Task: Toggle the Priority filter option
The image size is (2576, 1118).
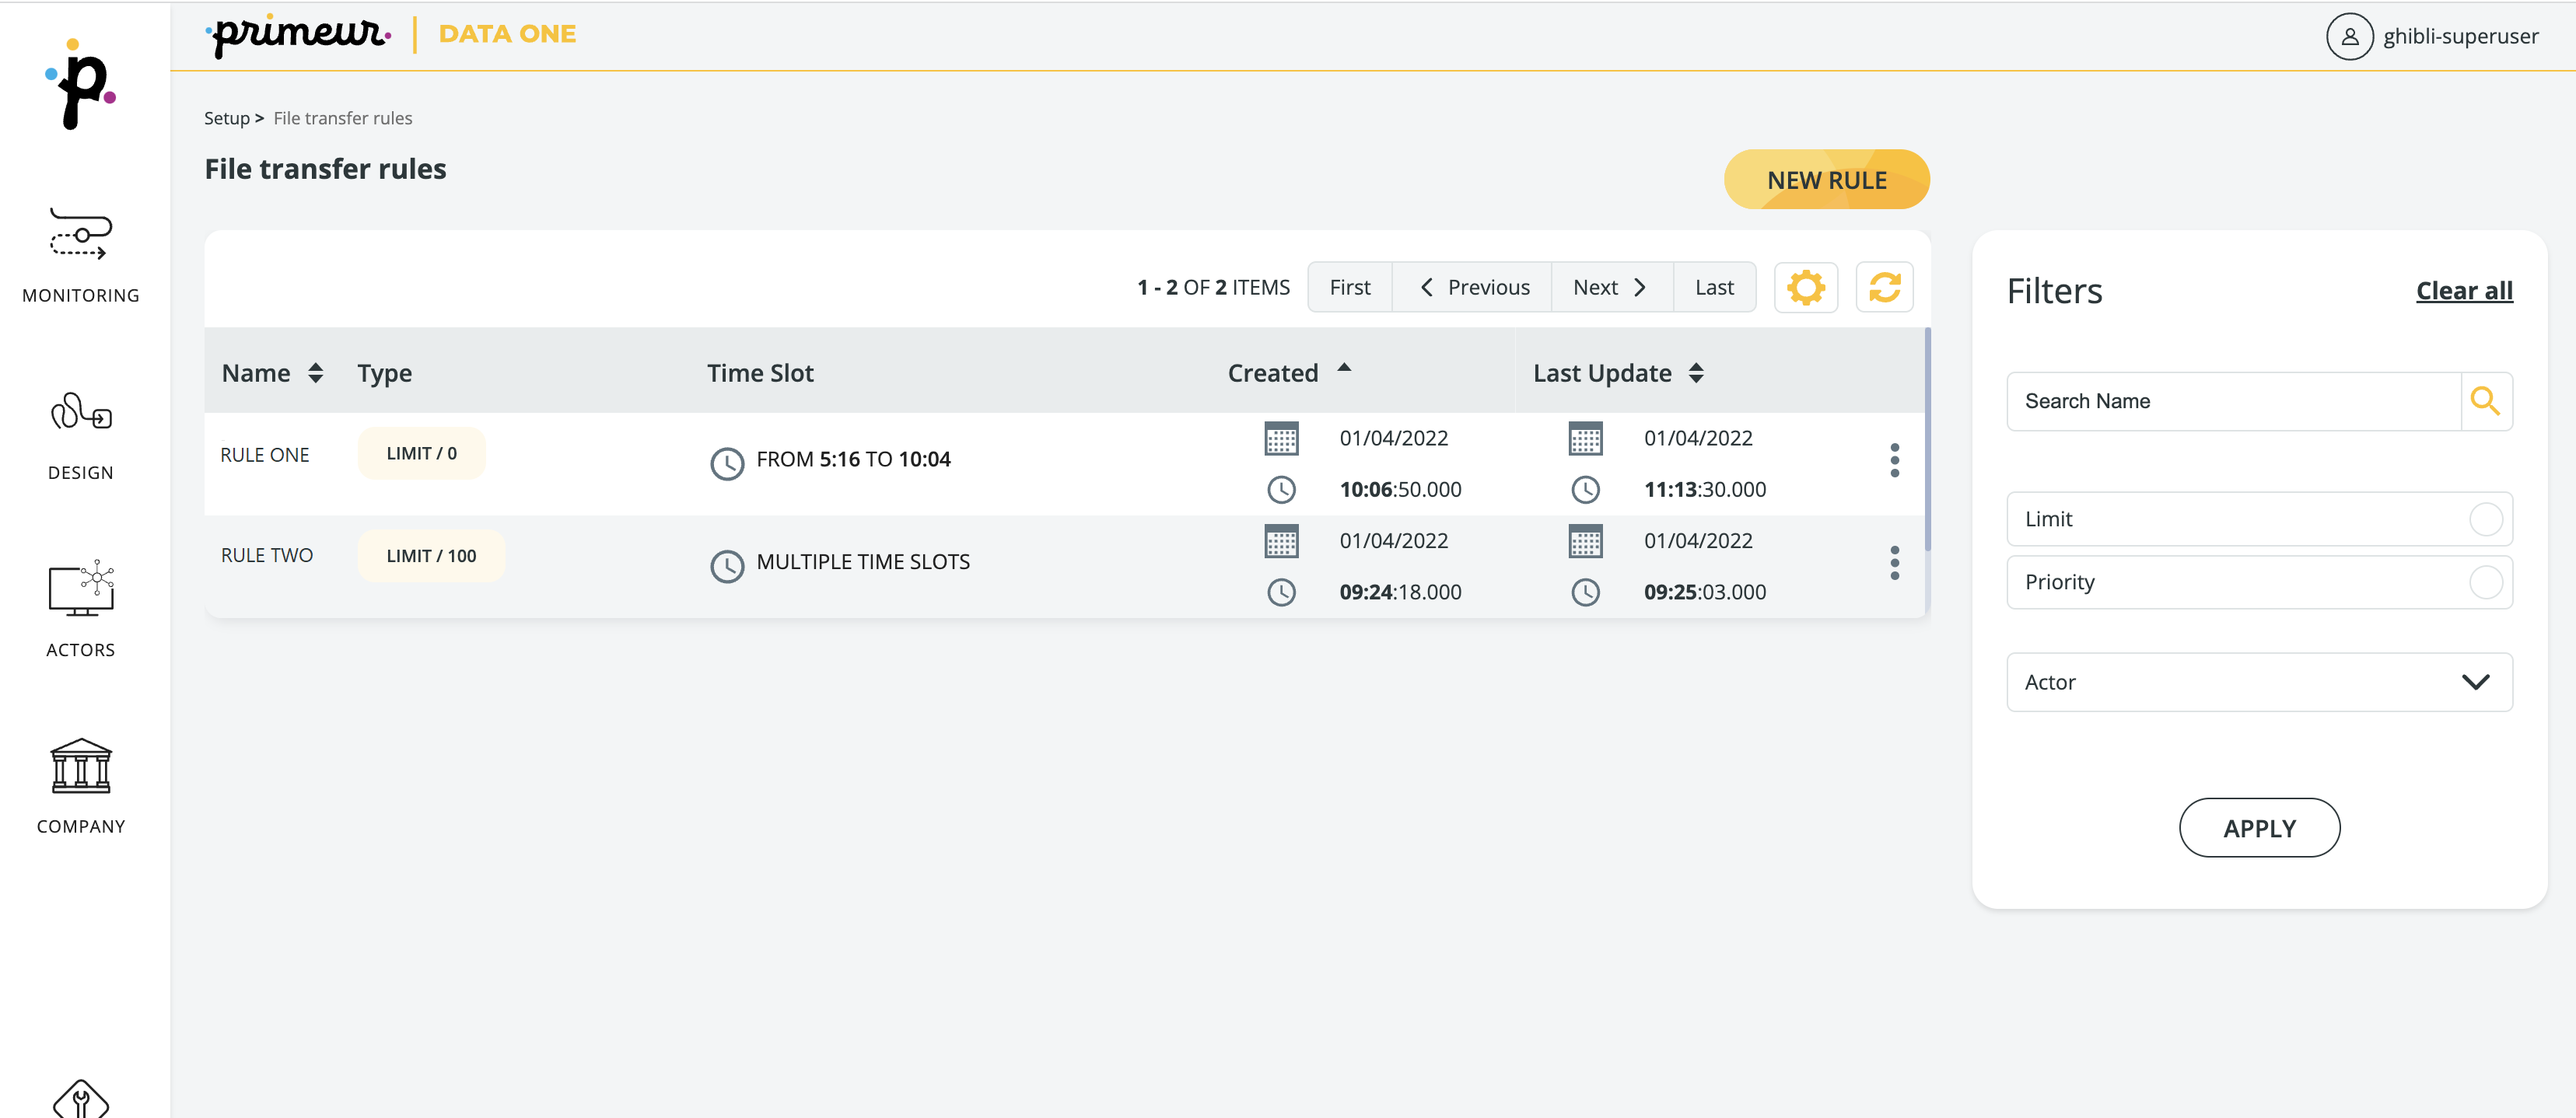Action: (x=2485, y=582)
